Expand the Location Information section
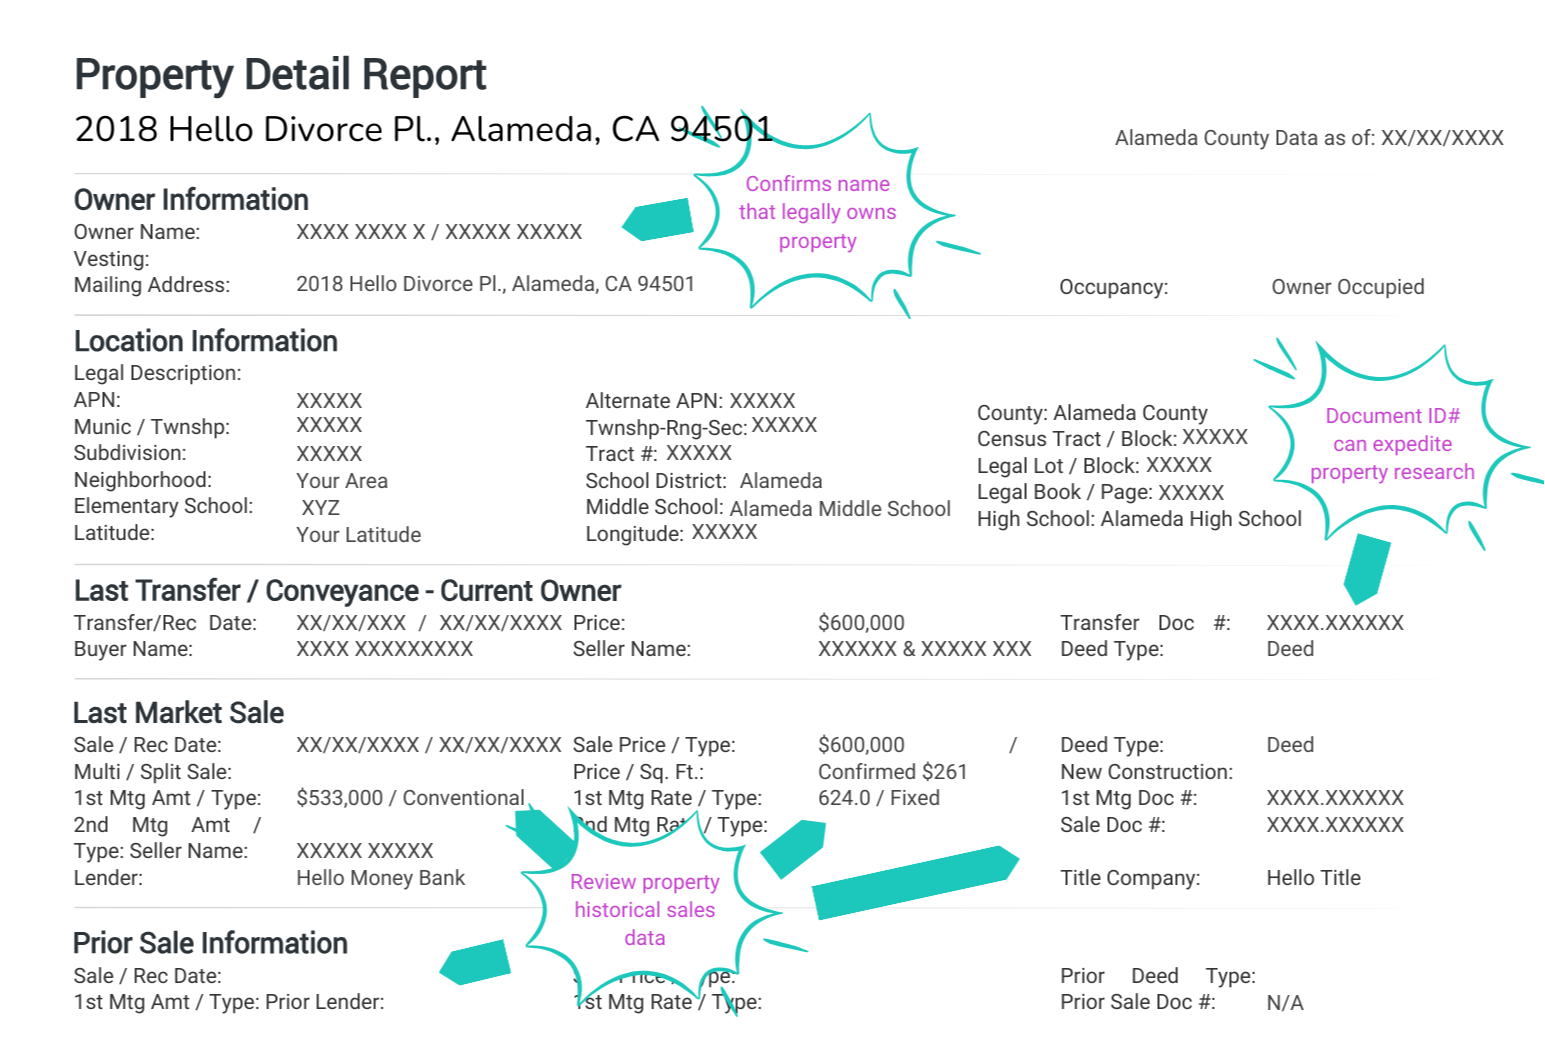The image size is (1545, 1054). tap(205, 341)
